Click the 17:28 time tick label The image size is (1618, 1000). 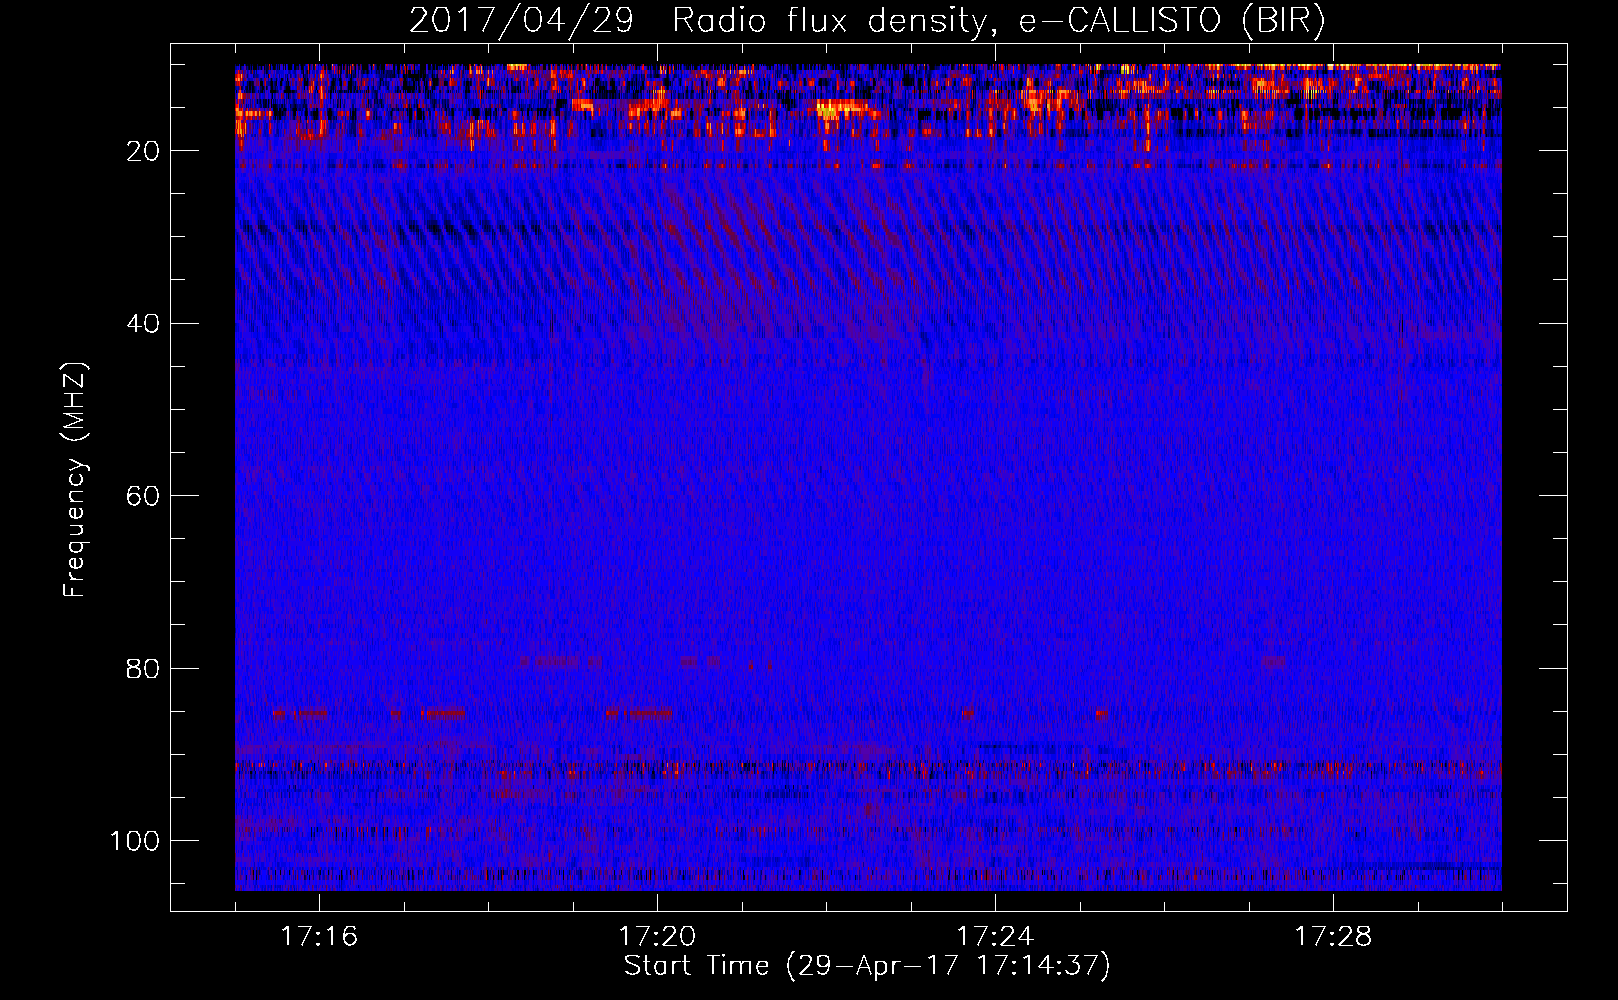[x=1333, y=936]
